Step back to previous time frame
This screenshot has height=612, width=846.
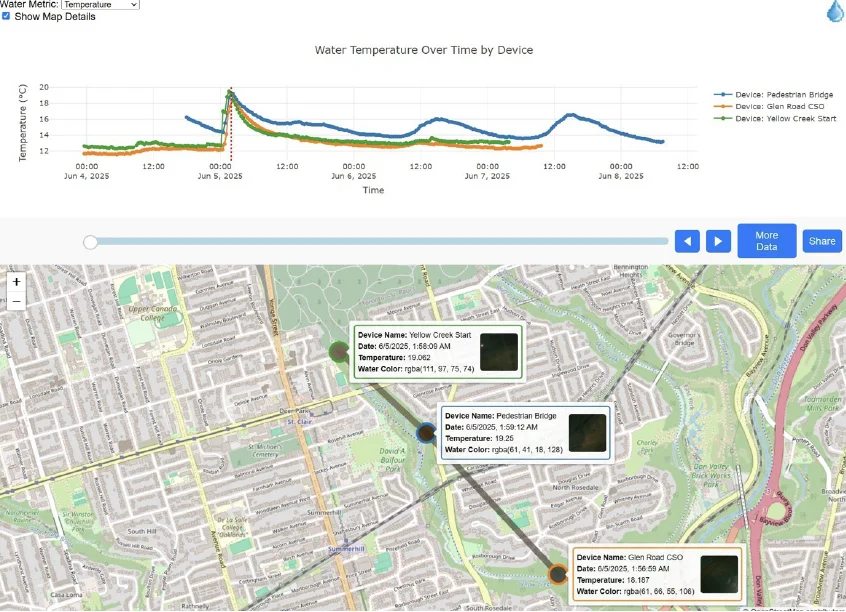click(687, 241)
